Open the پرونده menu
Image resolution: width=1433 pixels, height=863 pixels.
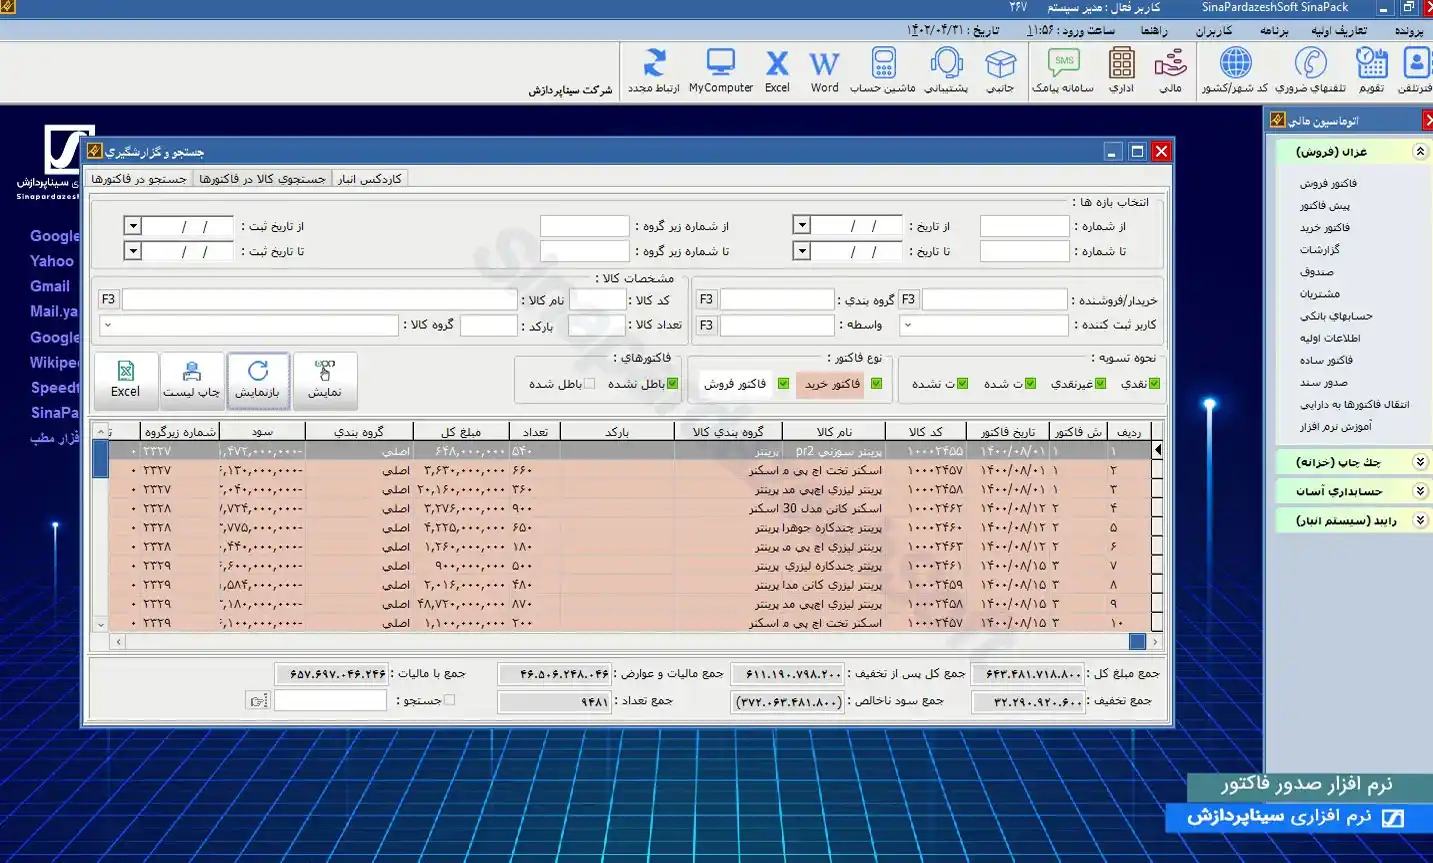pyautogui.click(x=1409, y=31)
